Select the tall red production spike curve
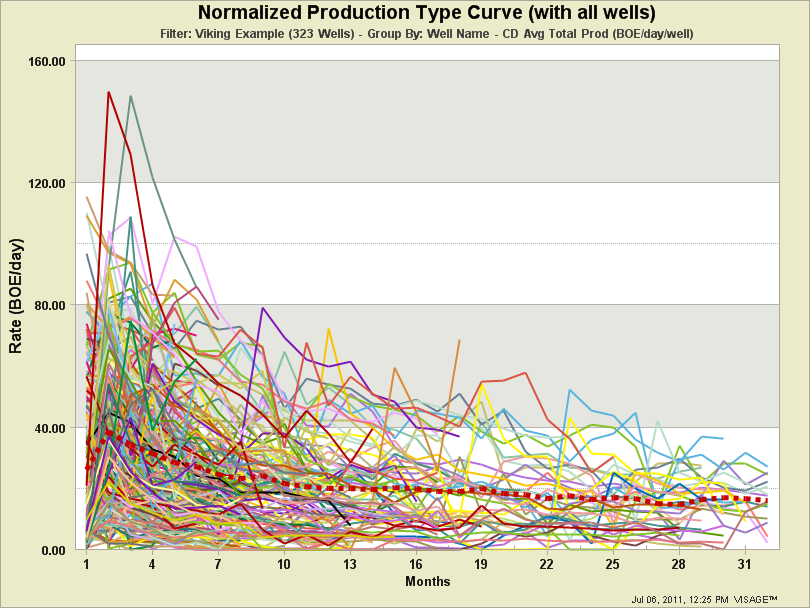Image resolution: width=810 pixels, height=608 pixels. 108,93
